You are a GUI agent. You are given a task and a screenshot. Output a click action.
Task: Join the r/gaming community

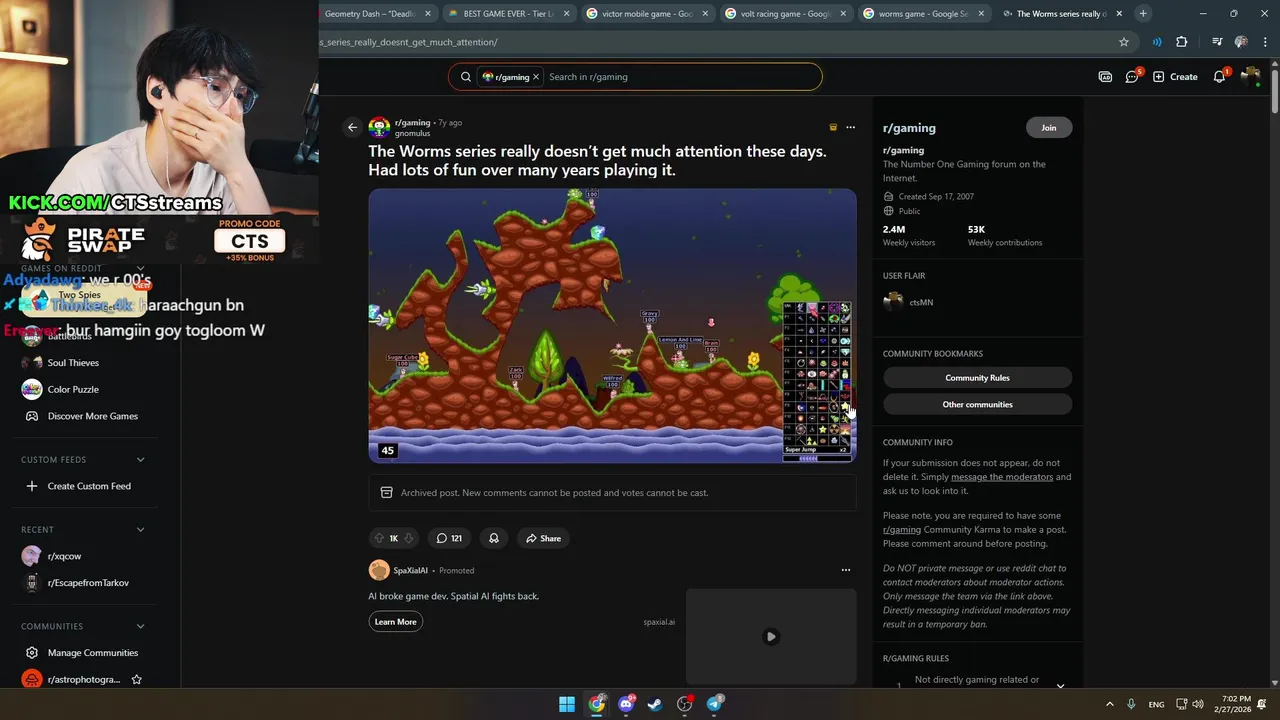click(x=1048, y=127)
